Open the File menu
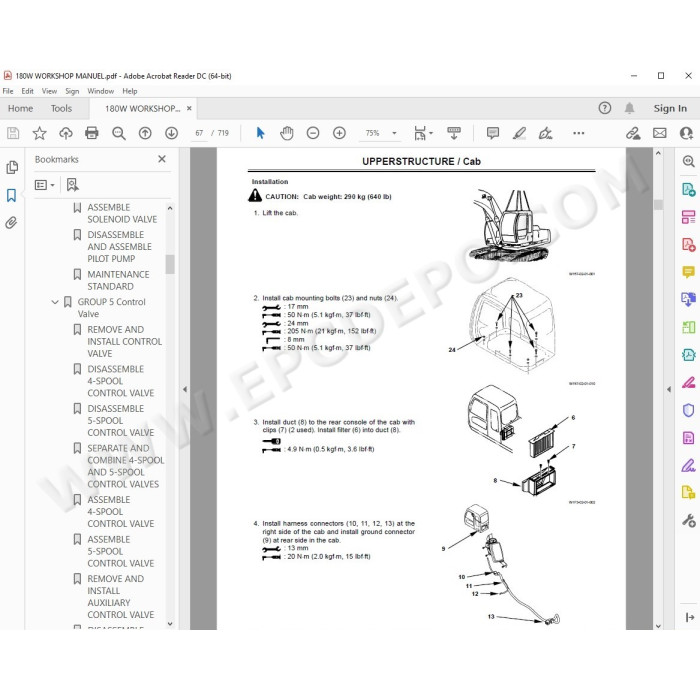Screen dimensions: 700x700 coord(8,91)
